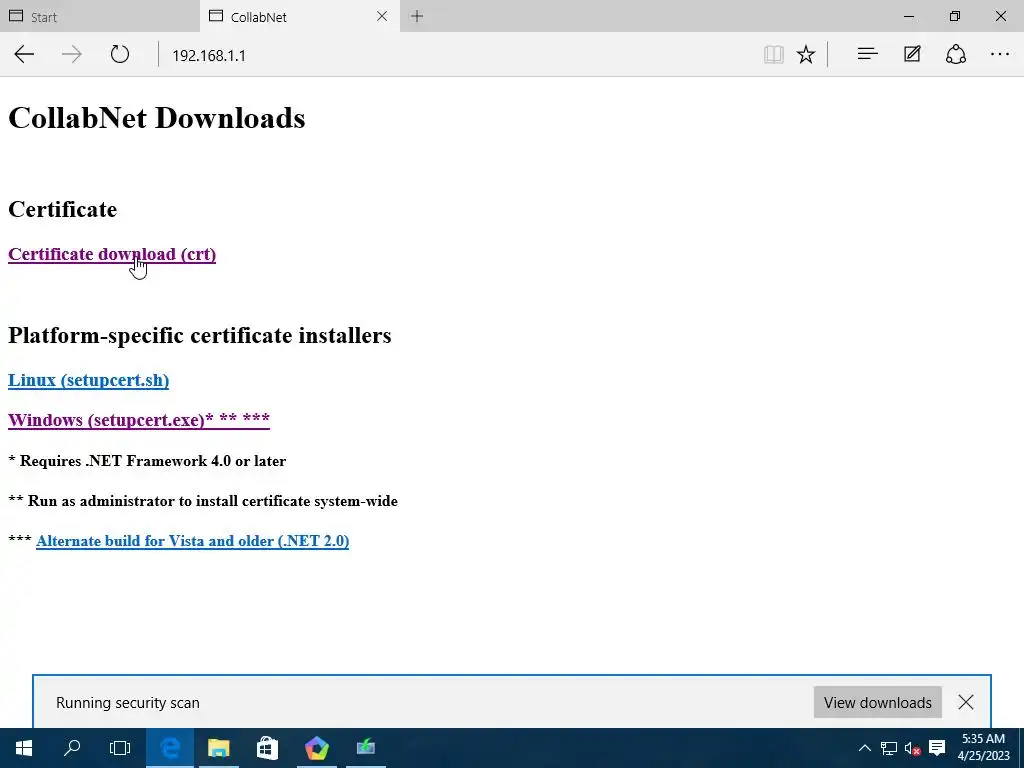The image size is (1024, 768).
Task: Add page to favorites with star icon
Action: coord(806,54)
